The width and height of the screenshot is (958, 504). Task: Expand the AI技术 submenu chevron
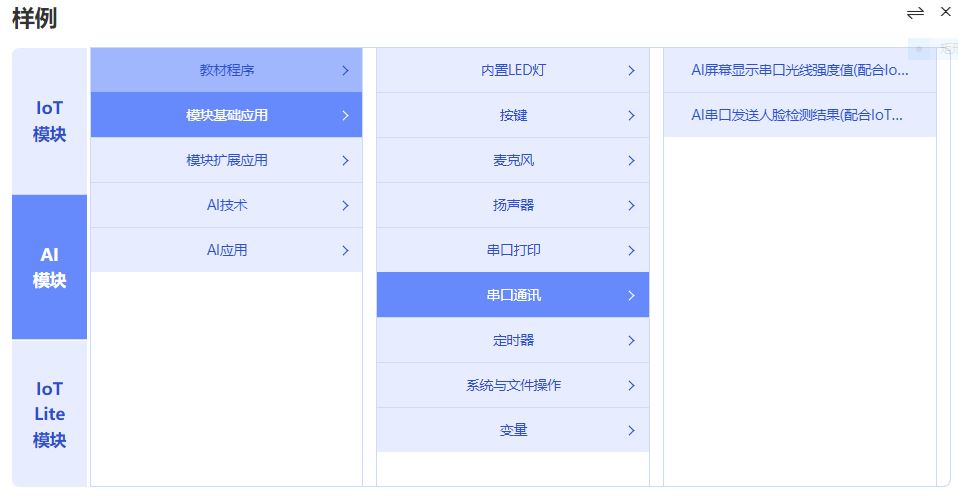(345, 206)
